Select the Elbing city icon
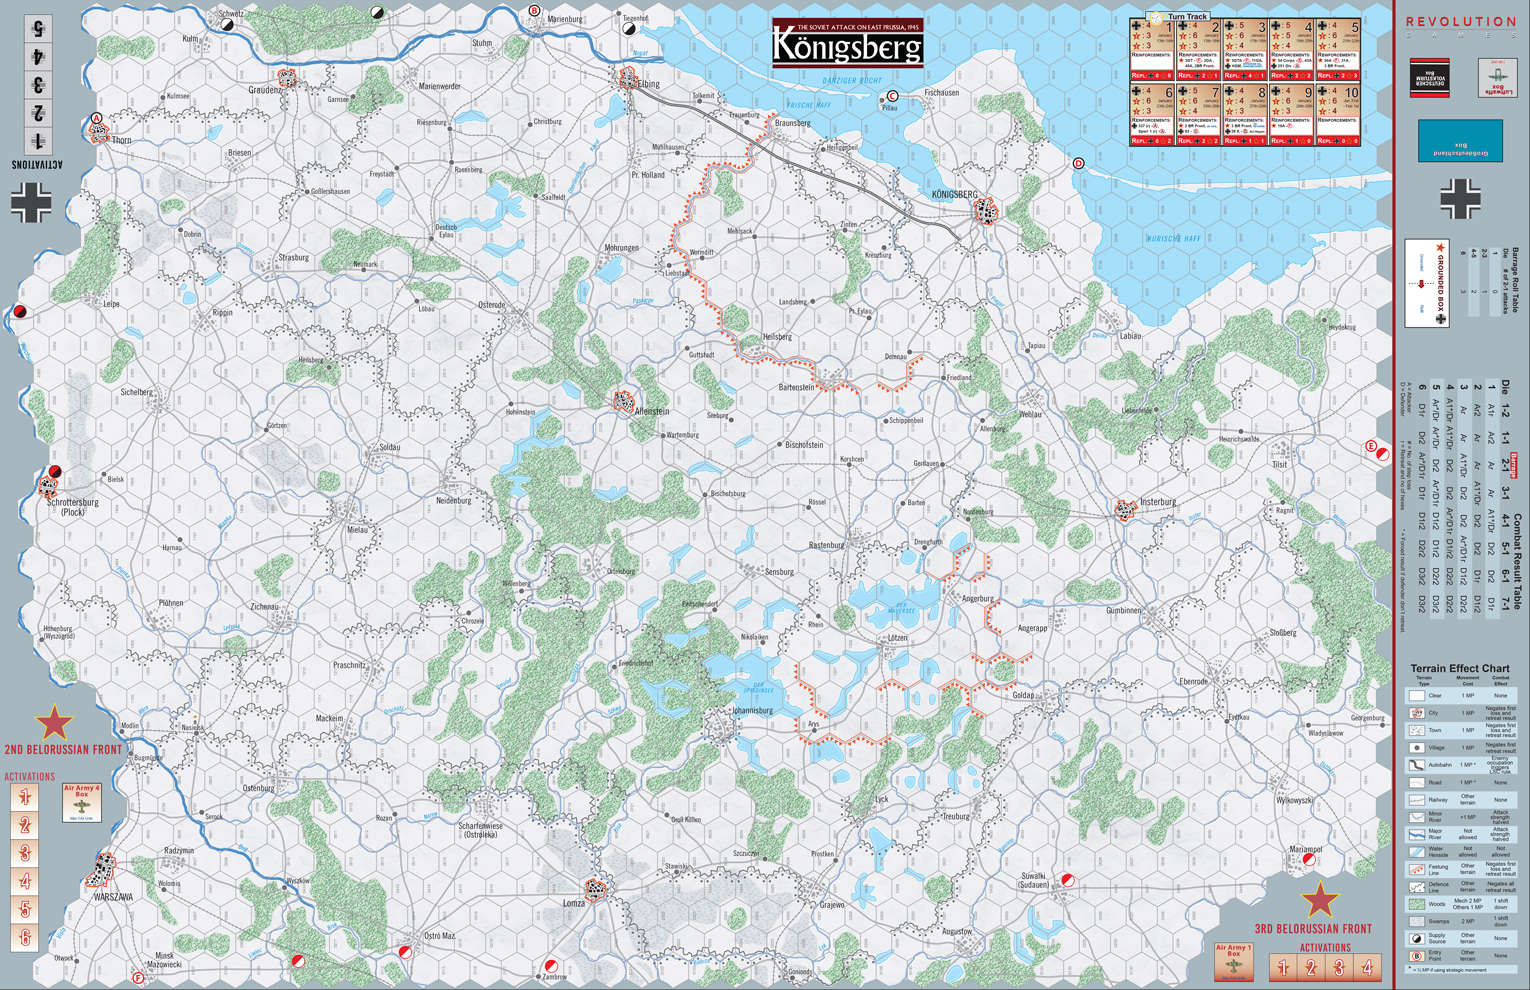Screen dimensions: 1530x990 (628, 76)
